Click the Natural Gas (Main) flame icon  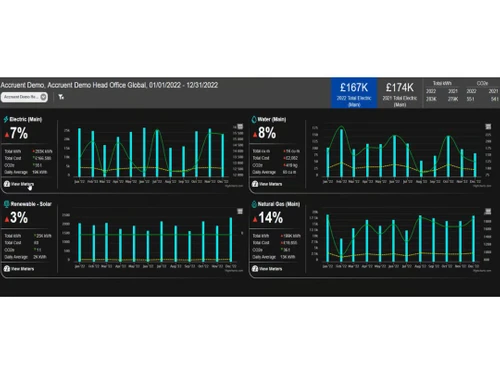coord(254,204)
